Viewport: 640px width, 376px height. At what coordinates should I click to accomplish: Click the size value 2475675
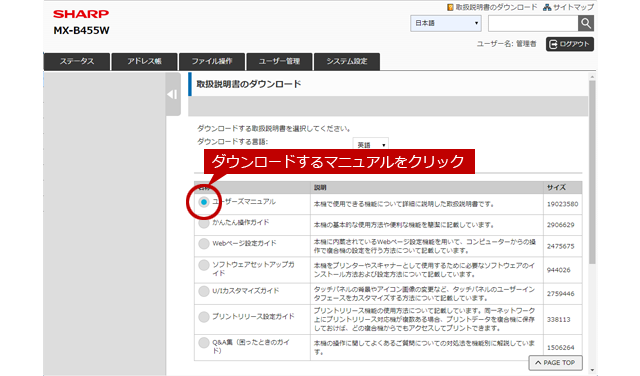(560, 247)
